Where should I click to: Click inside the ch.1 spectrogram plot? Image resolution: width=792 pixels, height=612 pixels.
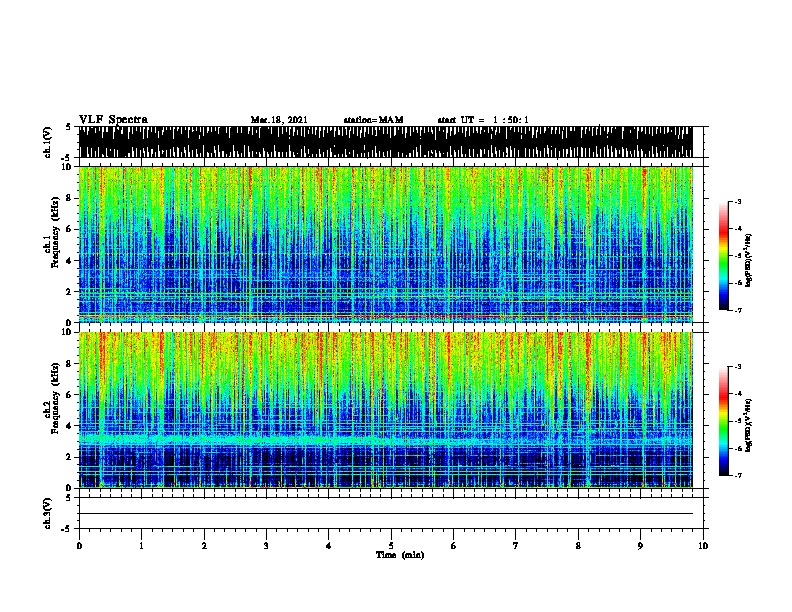[385, 244]
